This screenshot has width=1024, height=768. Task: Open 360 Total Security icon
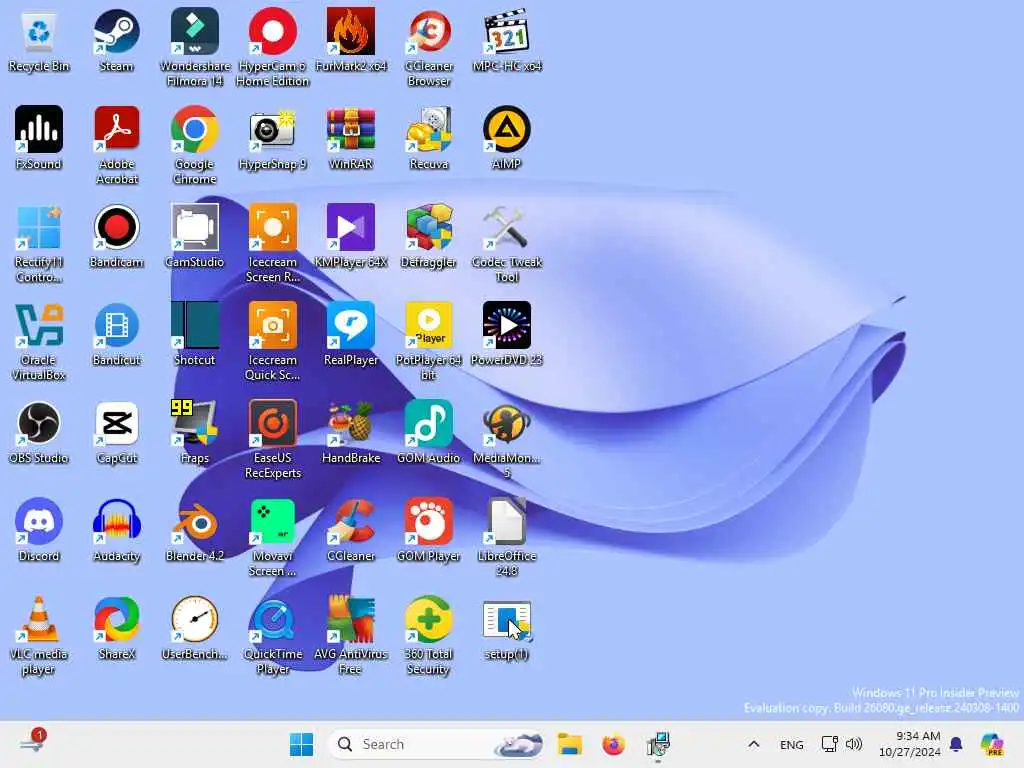point(429,636)
